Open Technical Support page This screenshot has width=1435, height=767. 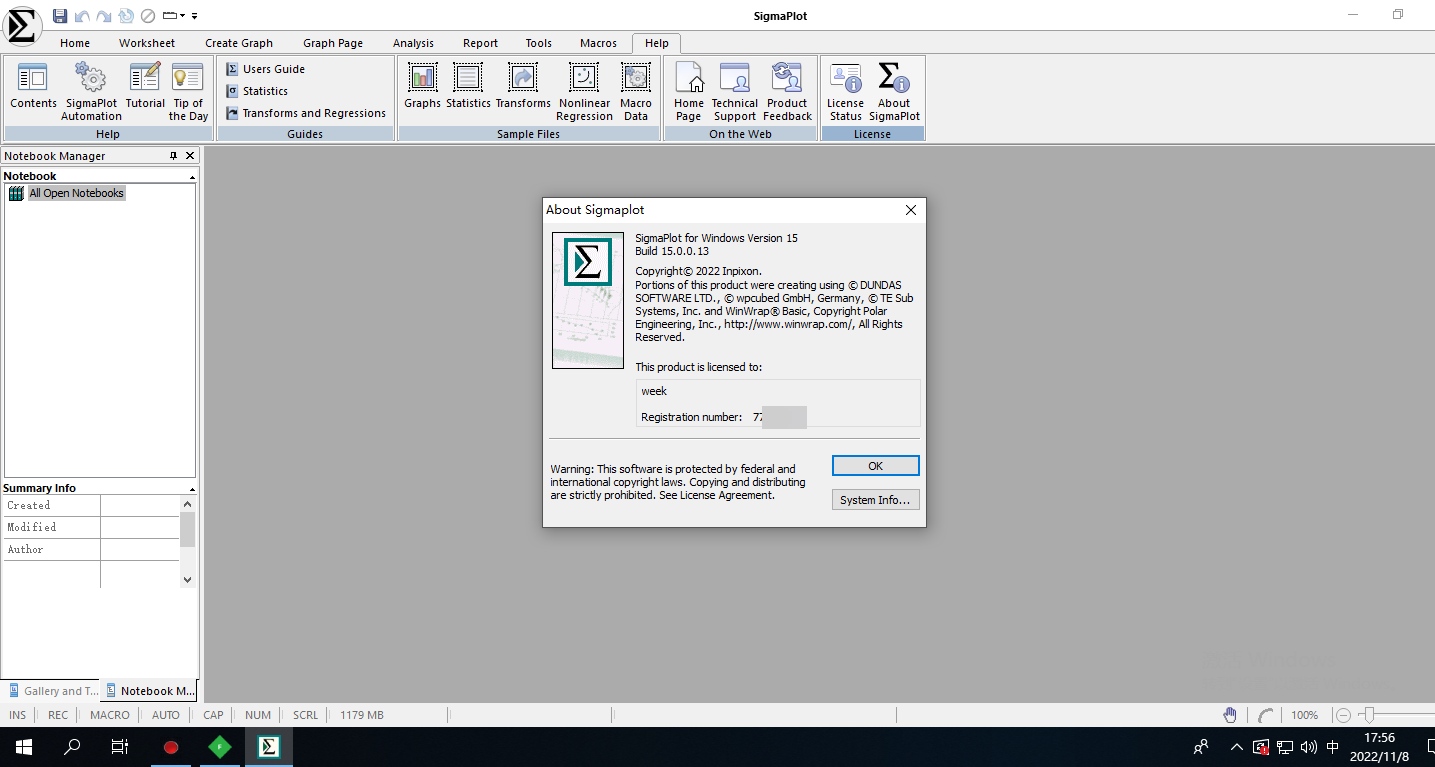[735, 91]
